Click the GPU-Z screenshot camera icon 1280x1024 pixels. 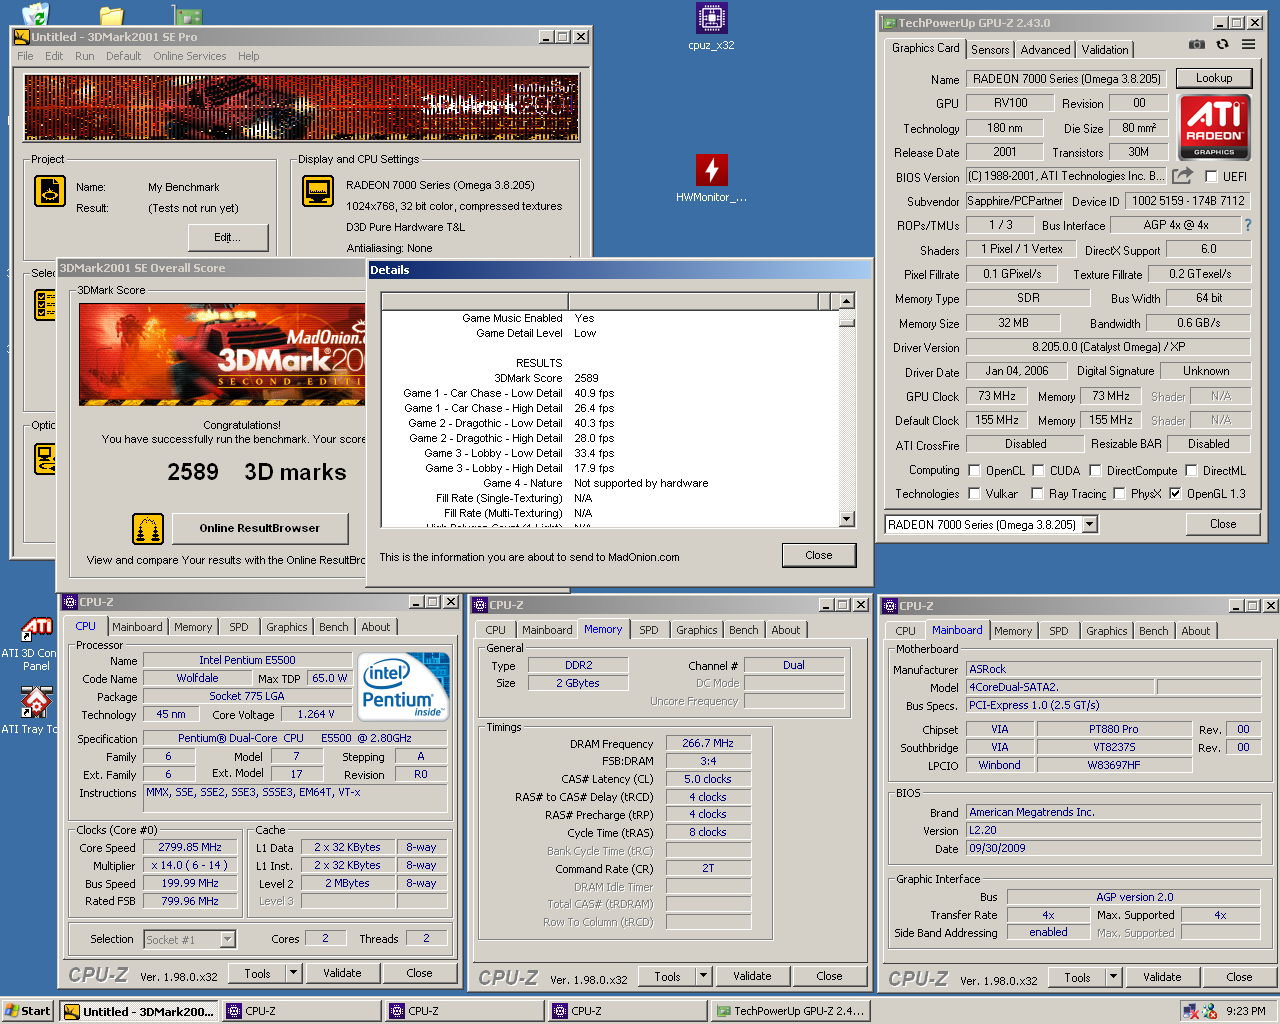1196,44
